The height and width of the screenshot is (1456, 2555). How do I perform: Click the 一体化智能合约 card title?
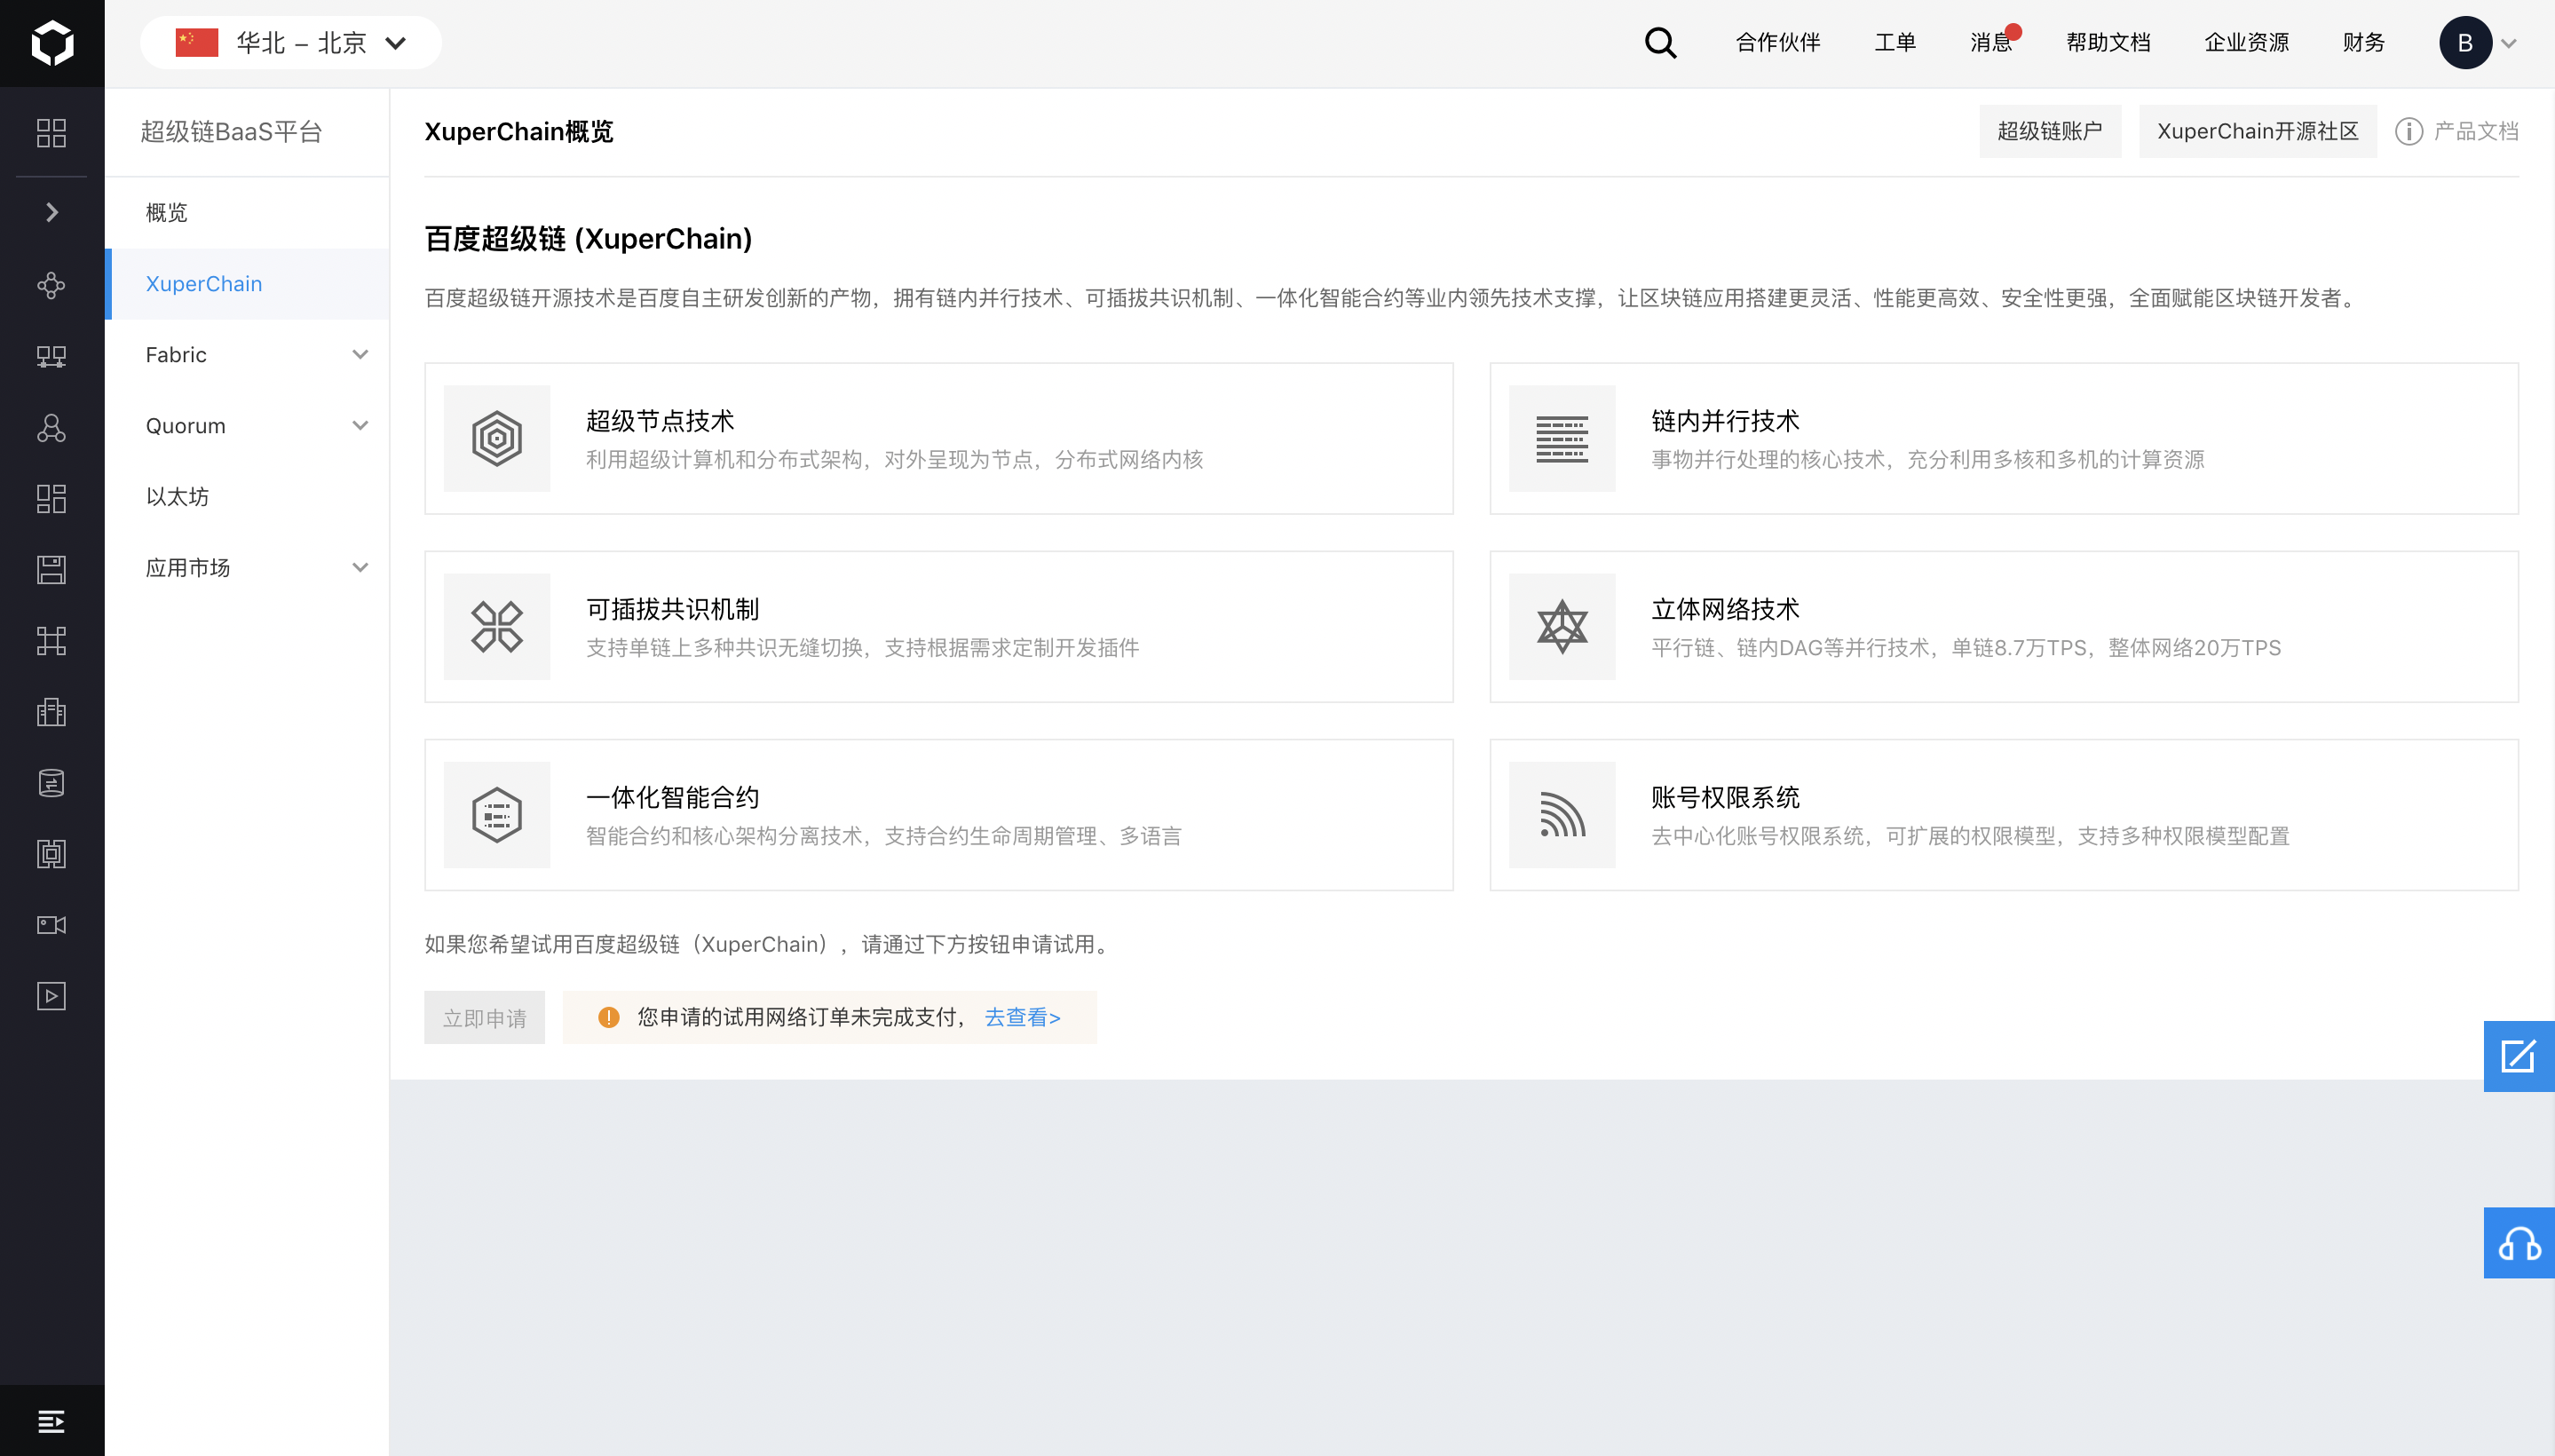click(672, 796)
